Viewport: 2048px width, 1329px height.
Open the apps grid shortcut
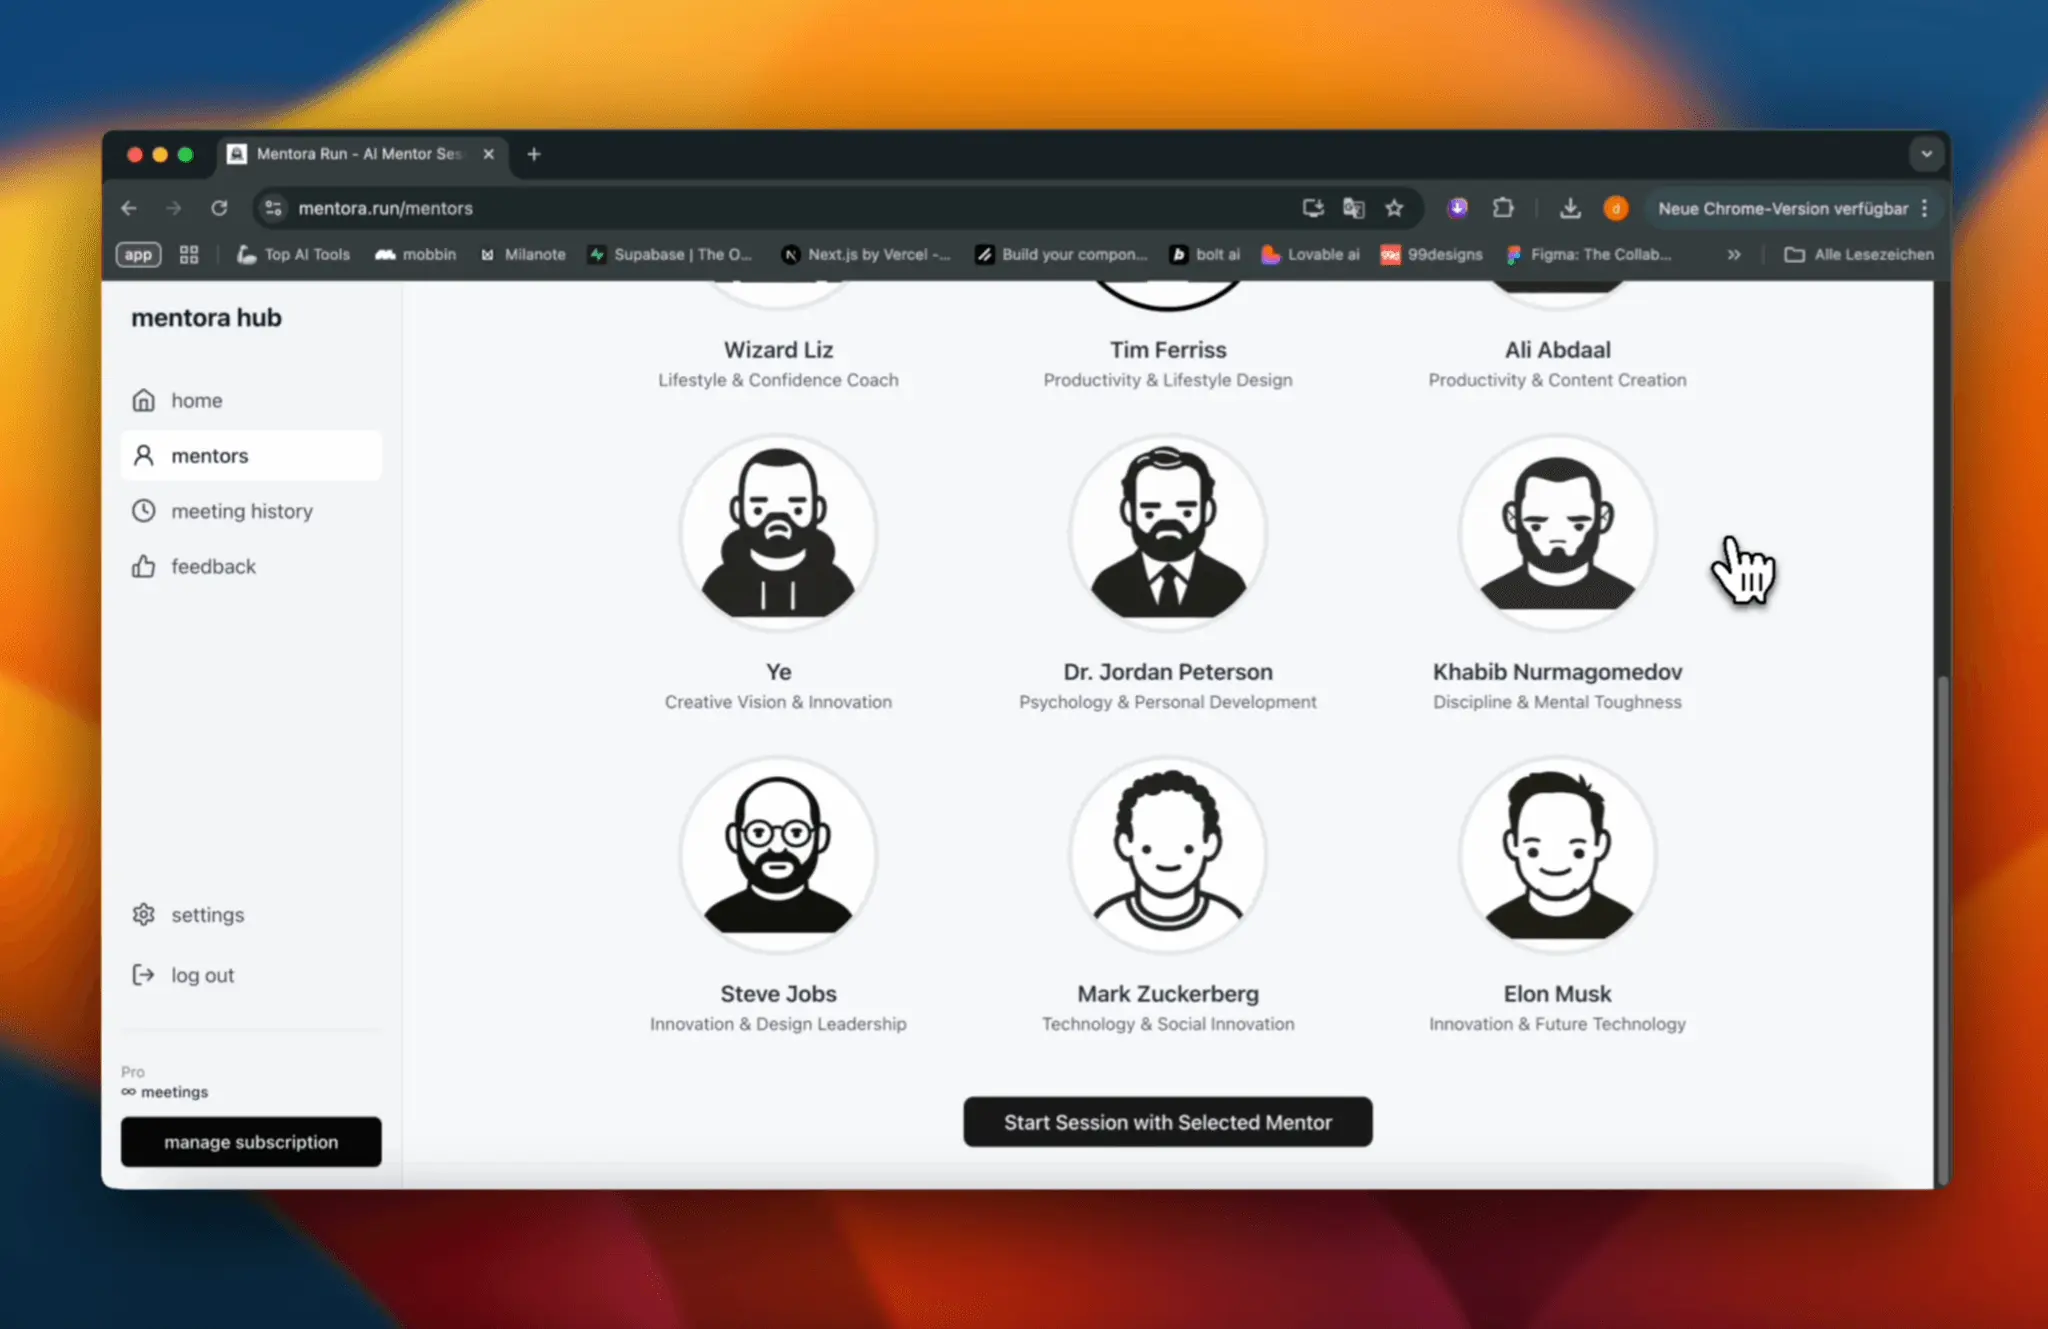point(189,255)
